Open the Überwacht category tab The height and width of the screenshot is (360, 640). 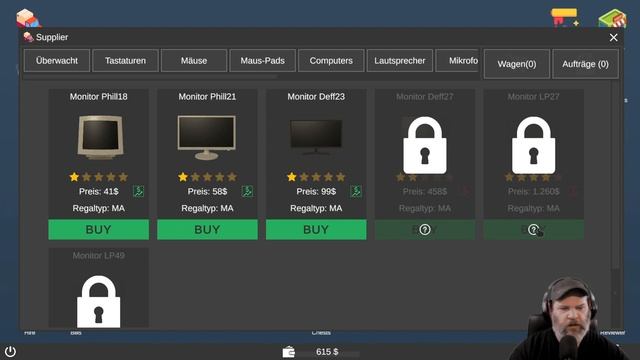pos(57,60)
